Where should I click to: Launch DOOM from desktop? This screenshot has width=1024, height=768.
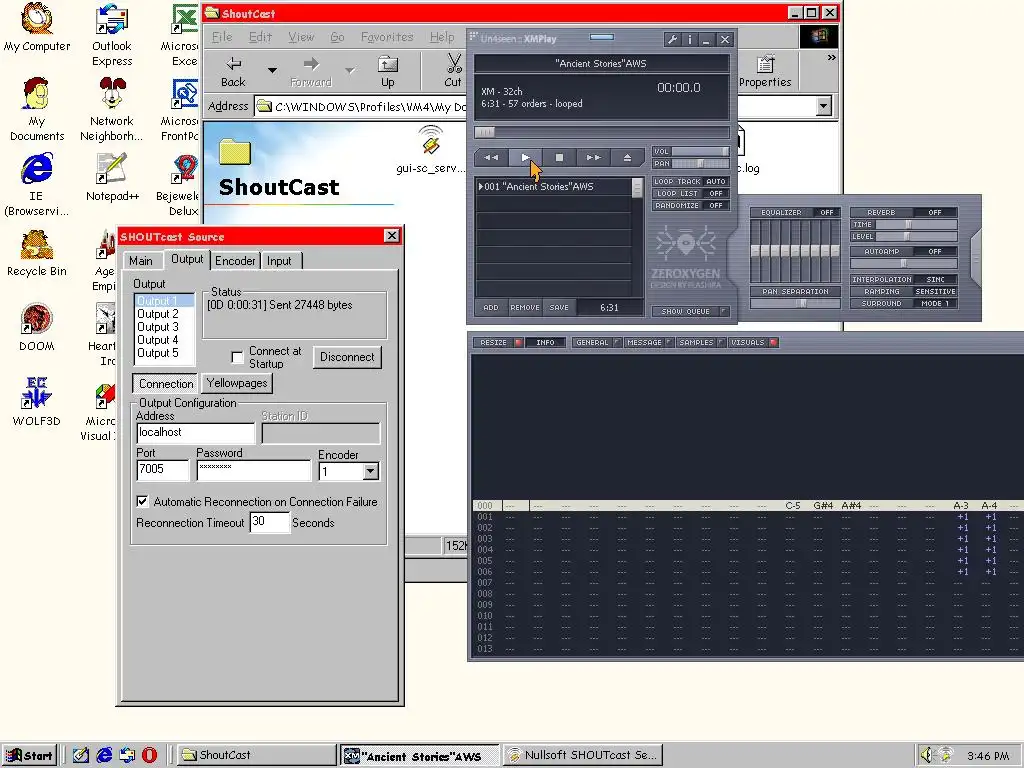coord(37,328)
